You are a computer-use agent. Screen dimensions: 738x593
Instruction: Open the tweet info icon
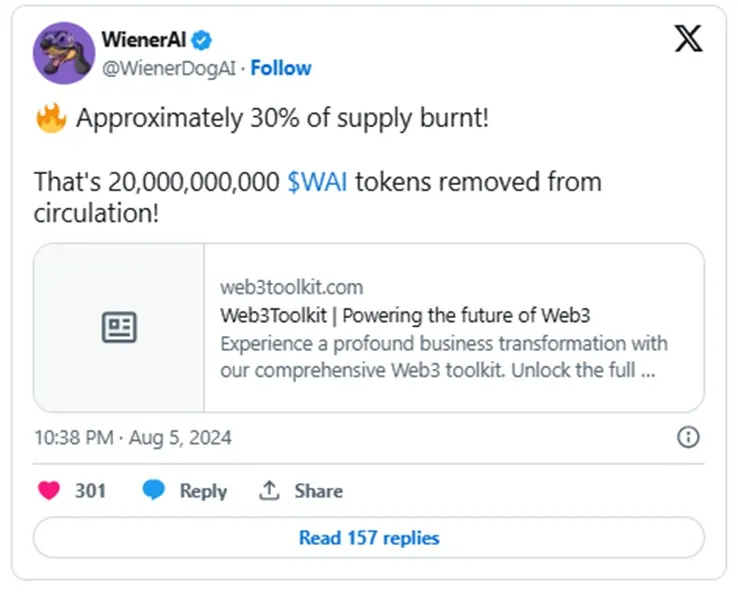click(x=688, y=437)
